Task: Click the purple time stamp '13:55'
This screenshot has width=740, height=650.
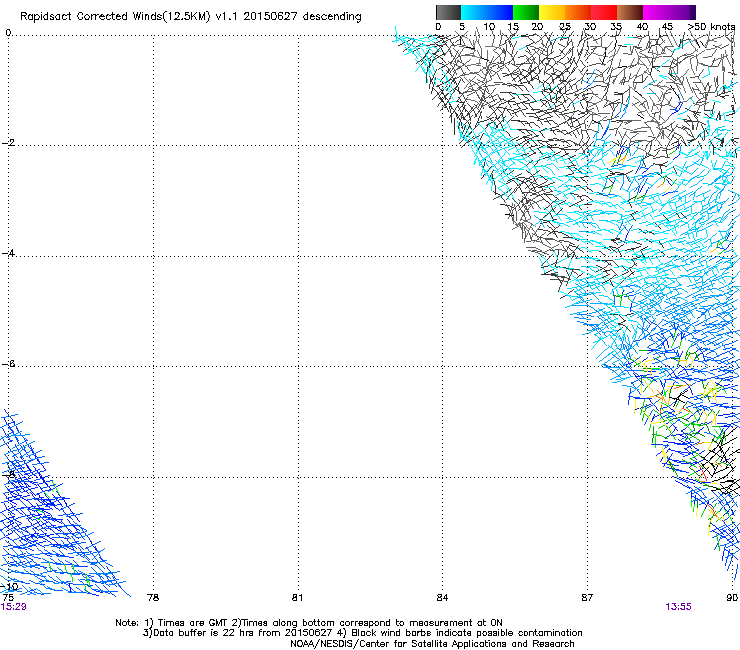Action: 679,607
